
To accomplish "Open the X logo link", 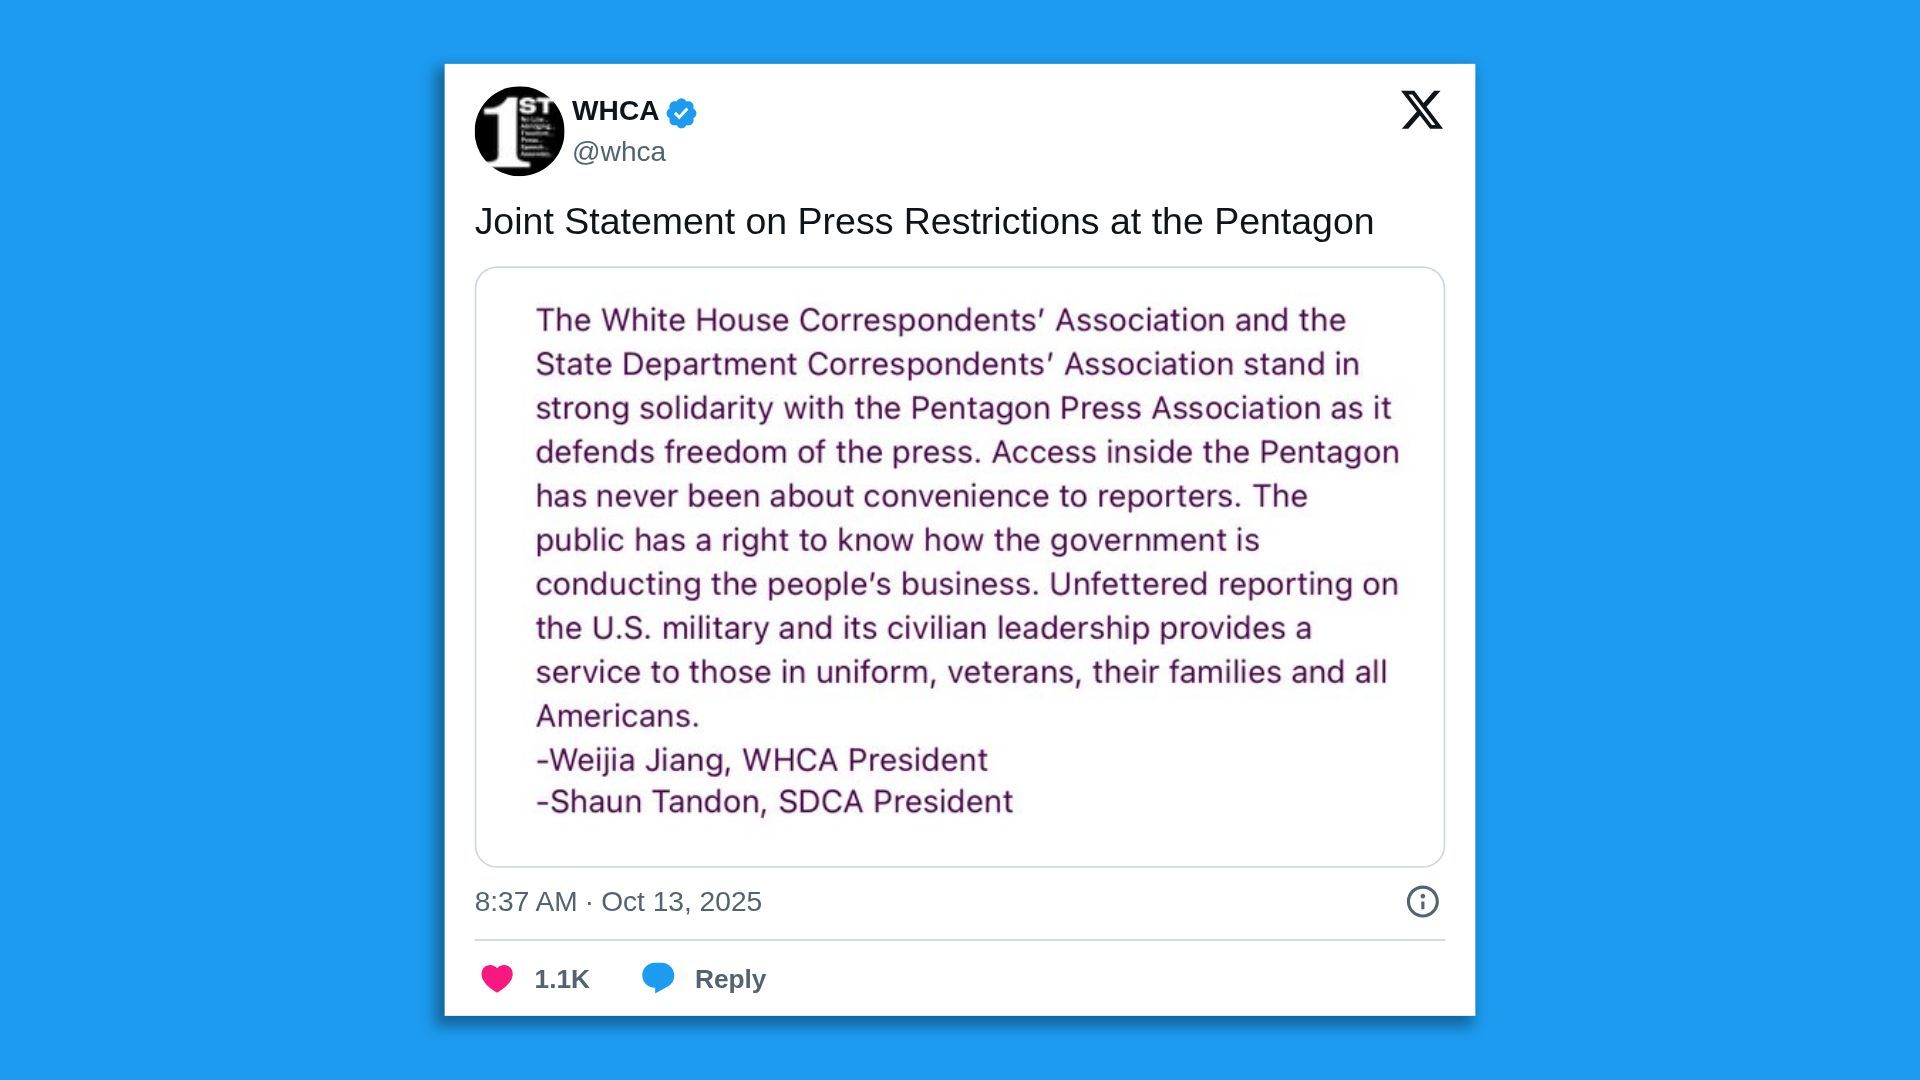I will [x=1421, y=110].
